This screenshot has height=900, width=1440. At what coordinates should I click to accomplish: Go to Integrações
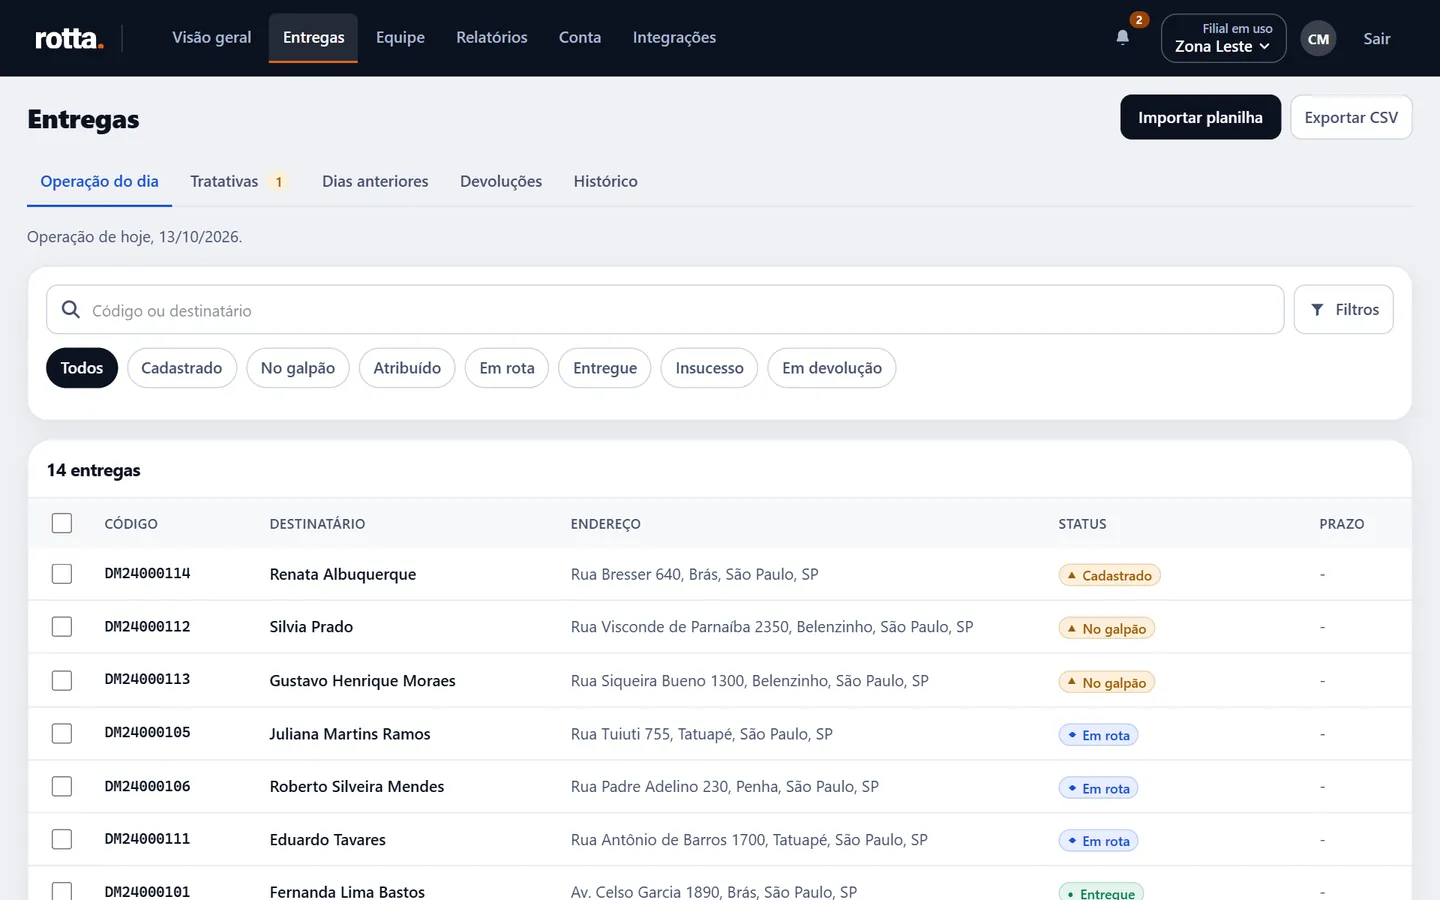tap(674, 38)
